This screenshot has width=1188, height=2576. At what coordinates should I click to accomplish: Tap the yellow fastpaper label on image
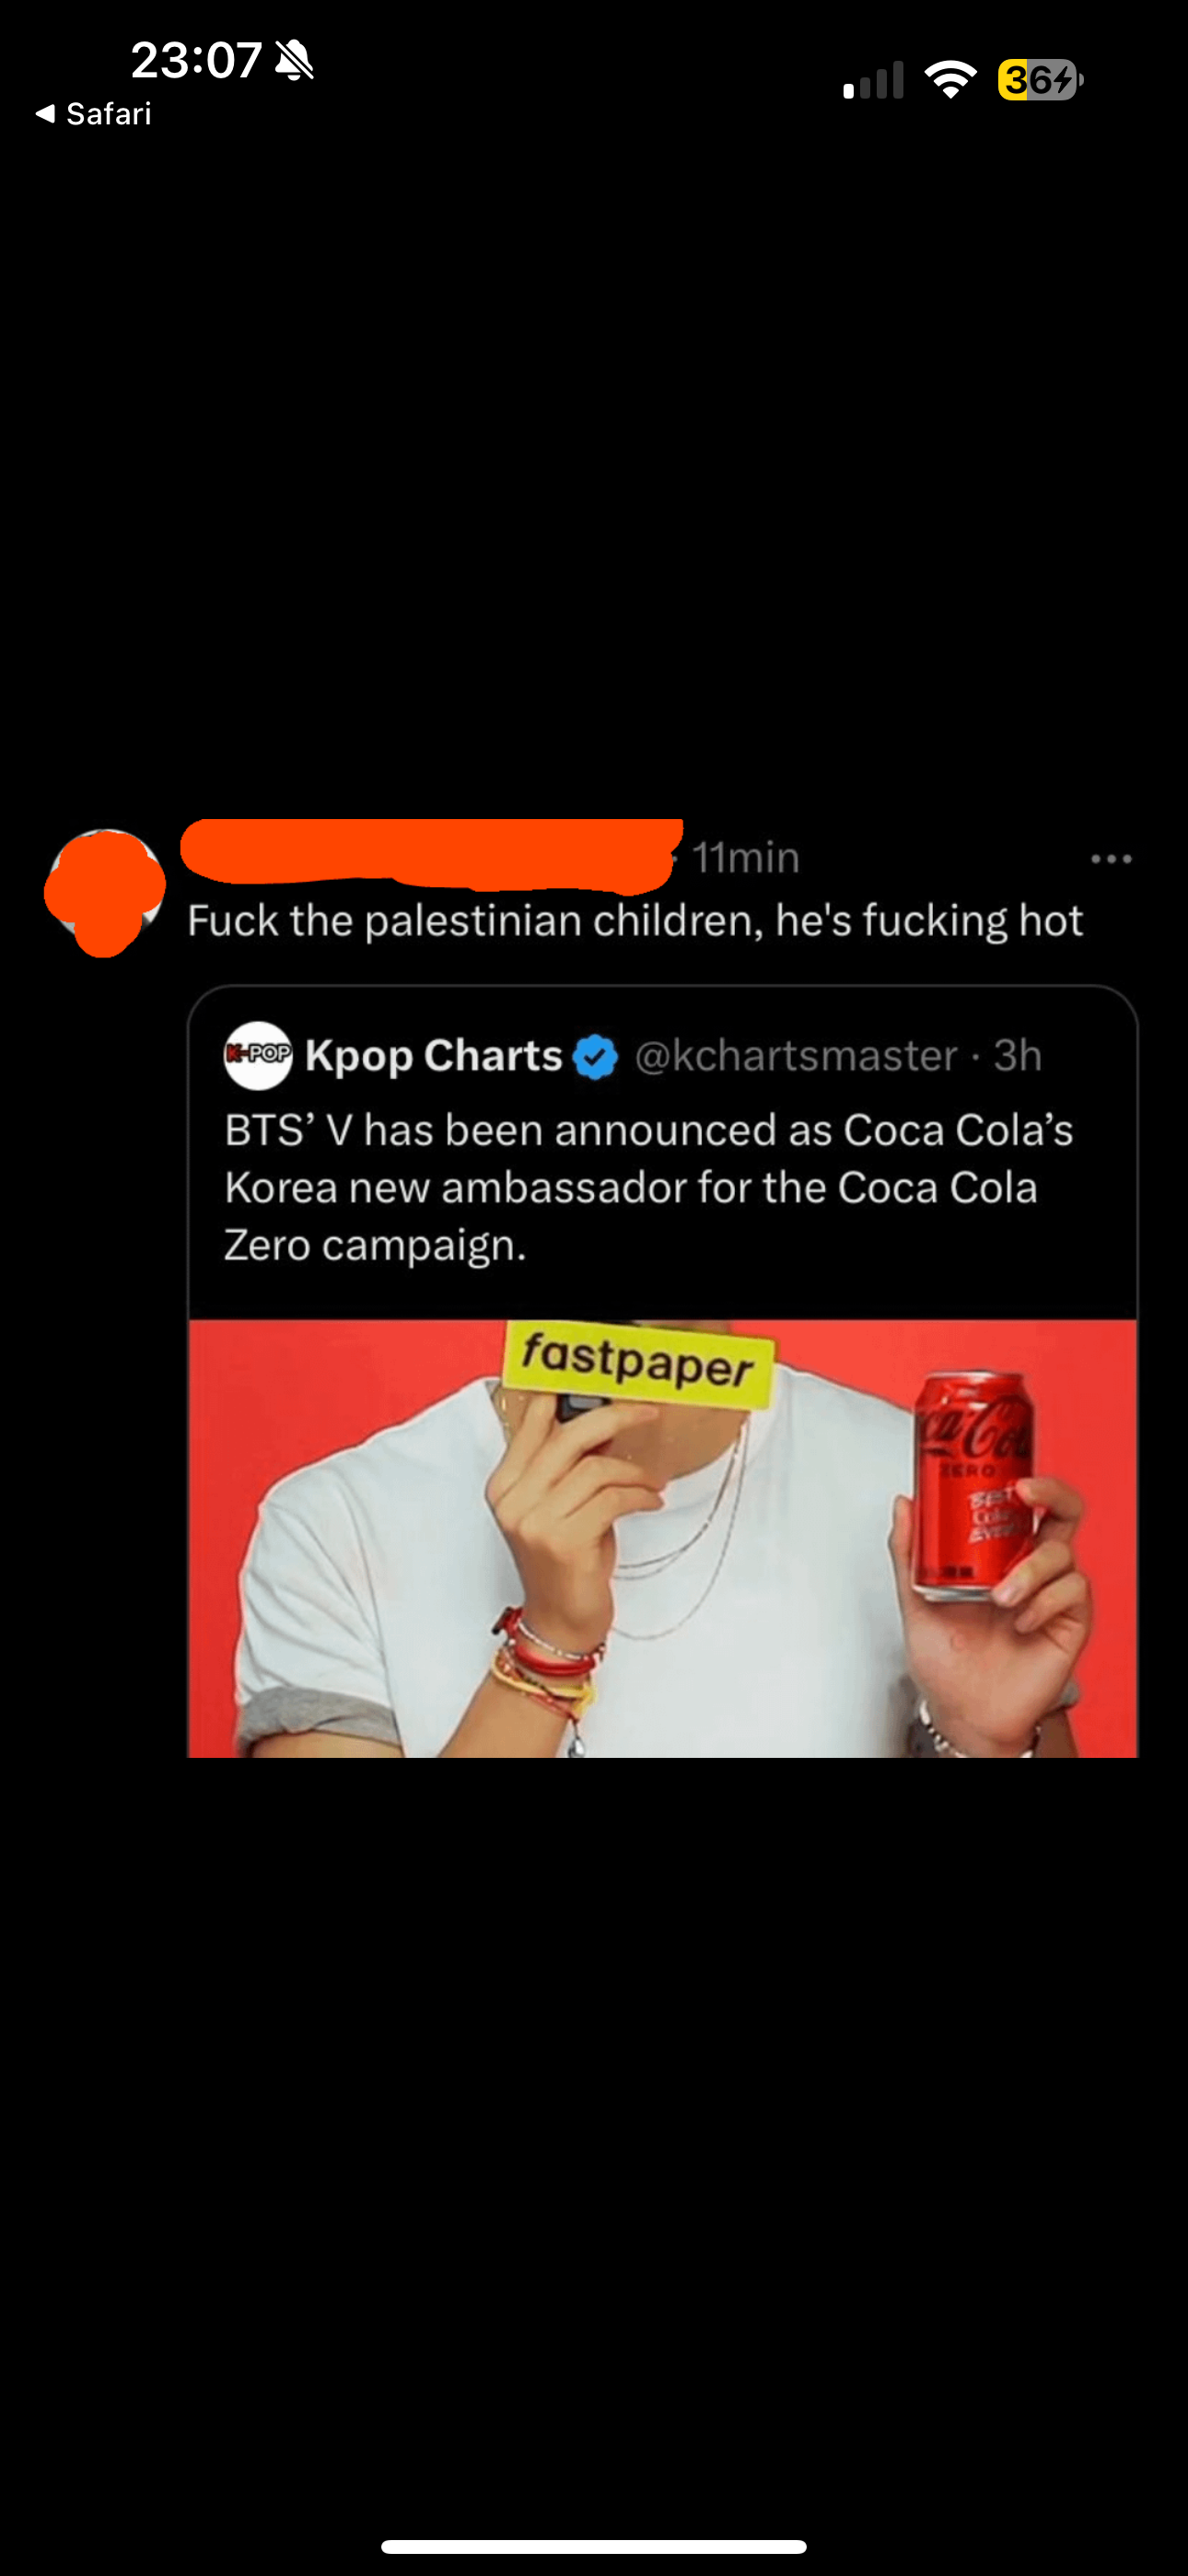coord(639,1363)
